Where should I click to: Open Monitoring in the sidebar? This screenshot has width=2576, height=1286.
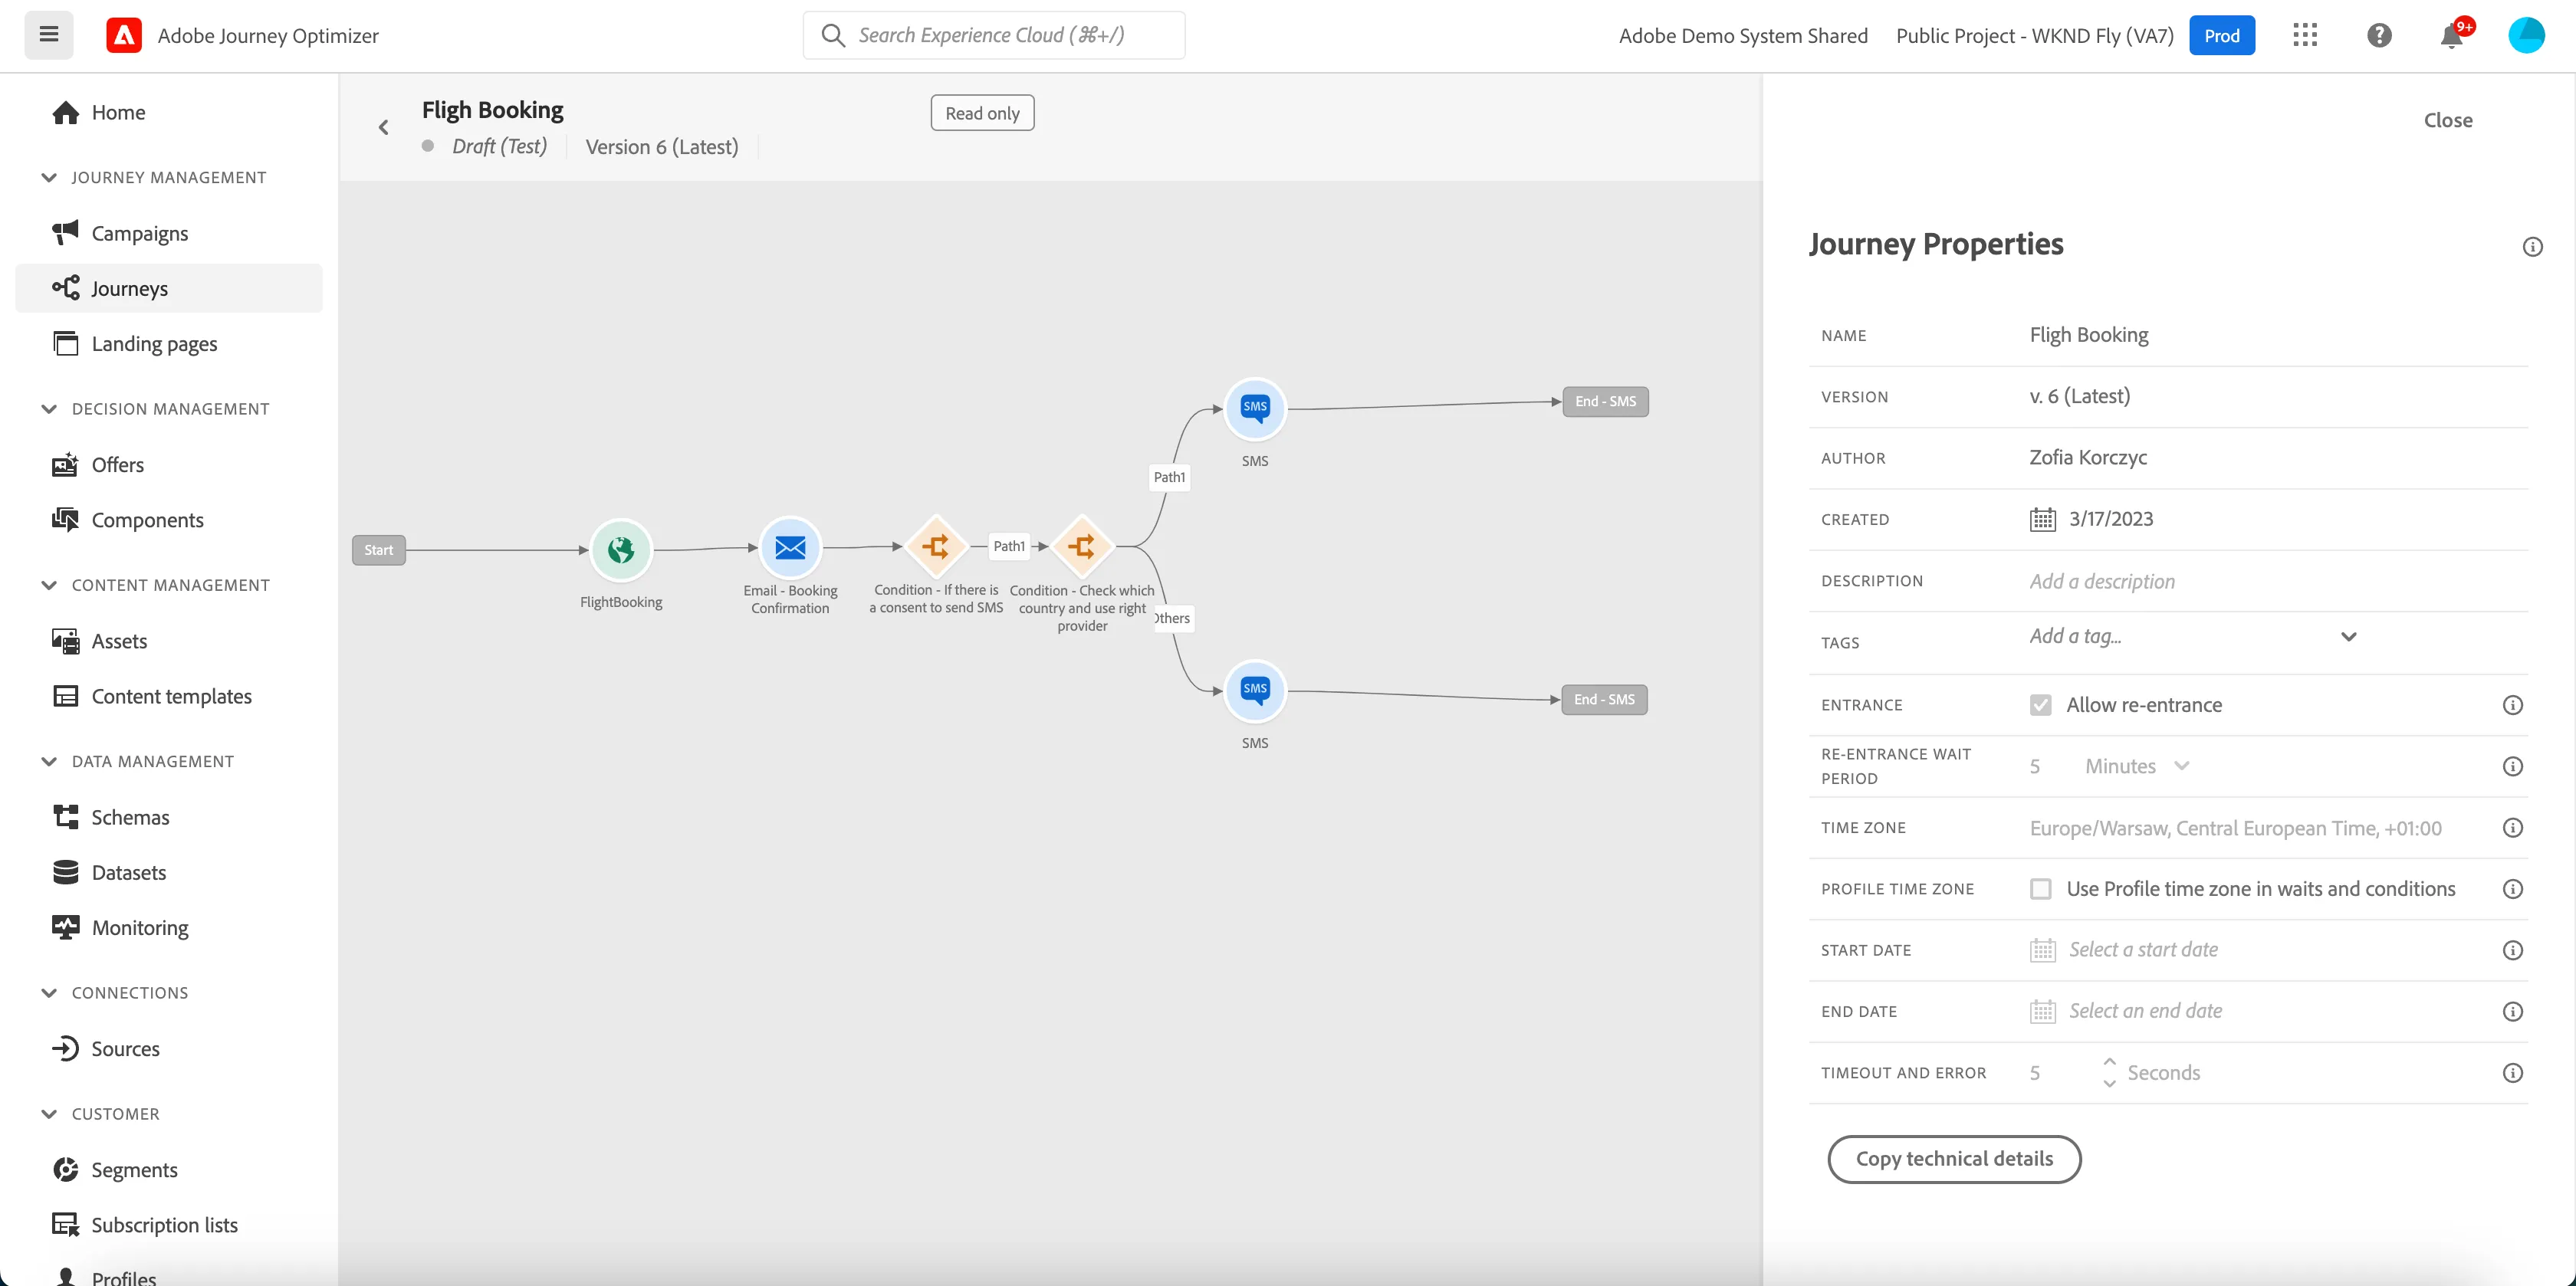click(x=169, y=928)
